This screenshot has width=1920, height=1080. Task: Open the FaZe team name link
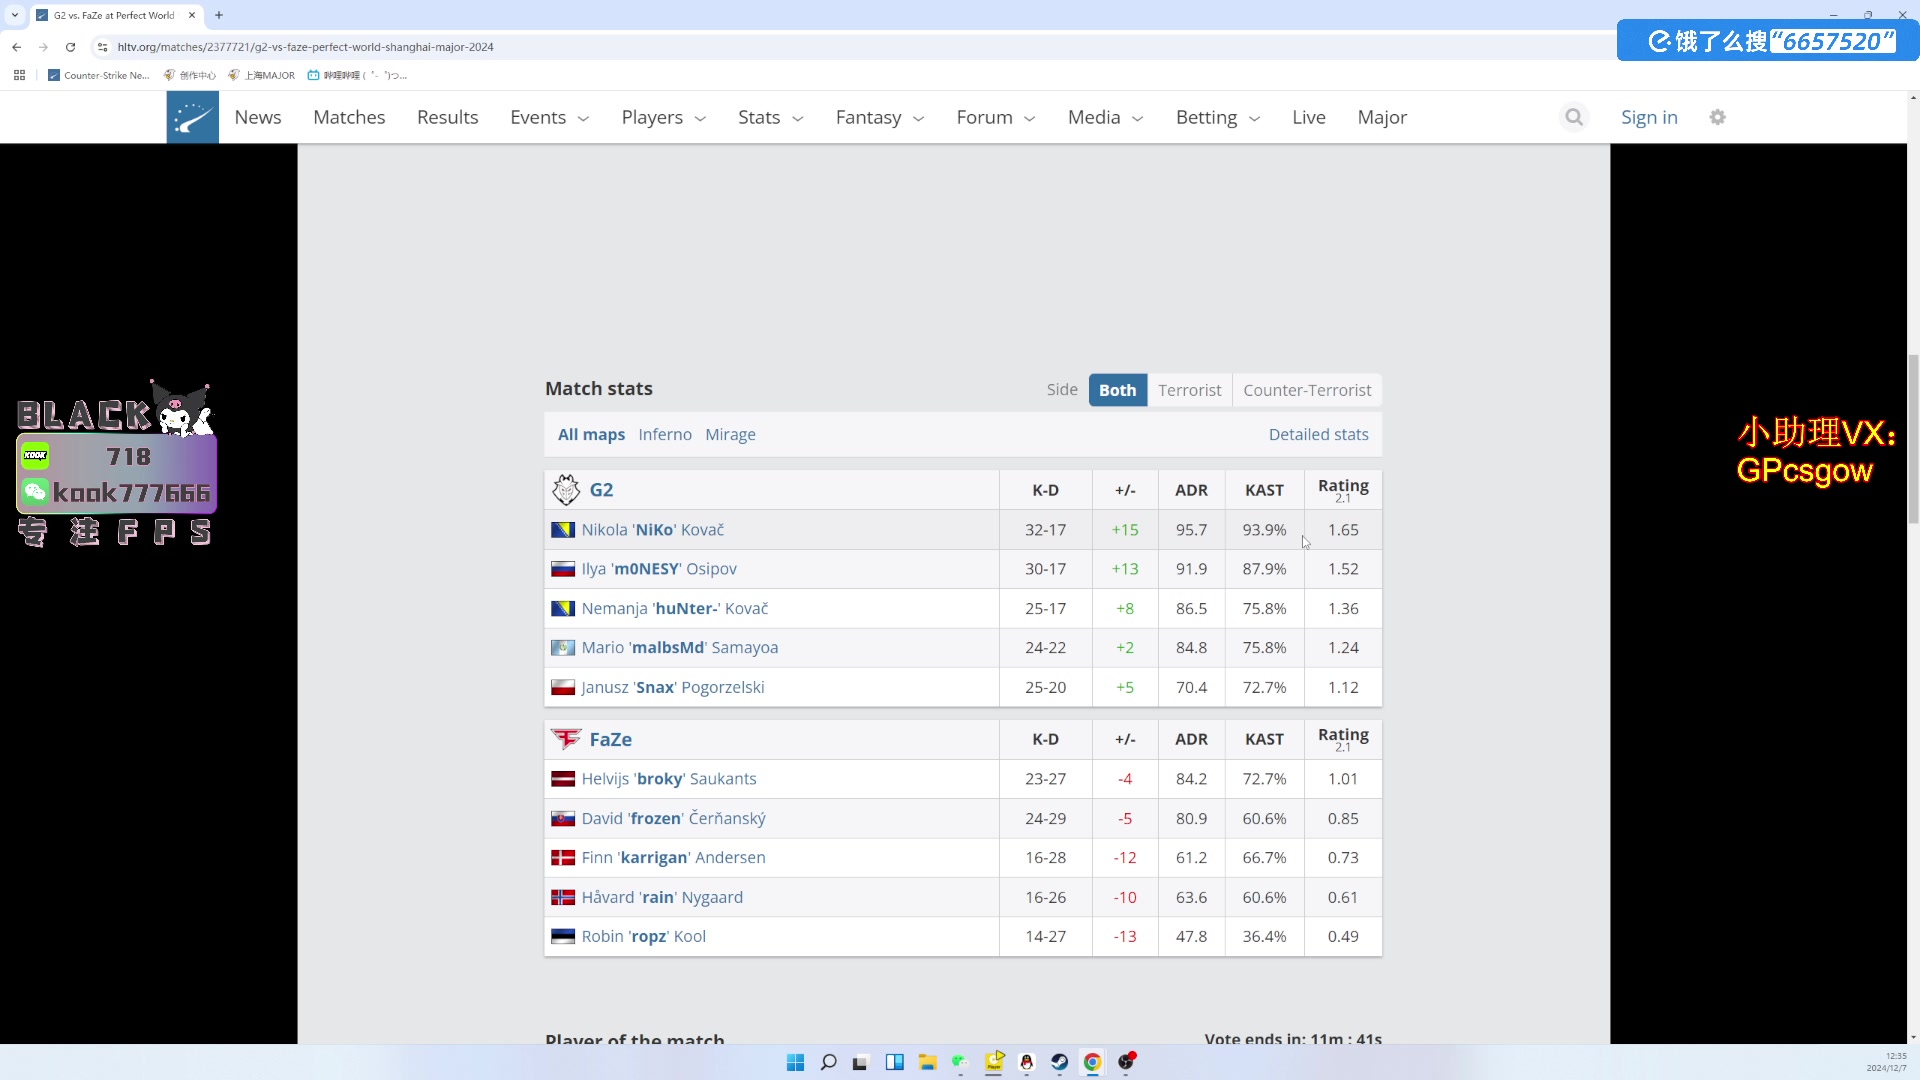611,739
